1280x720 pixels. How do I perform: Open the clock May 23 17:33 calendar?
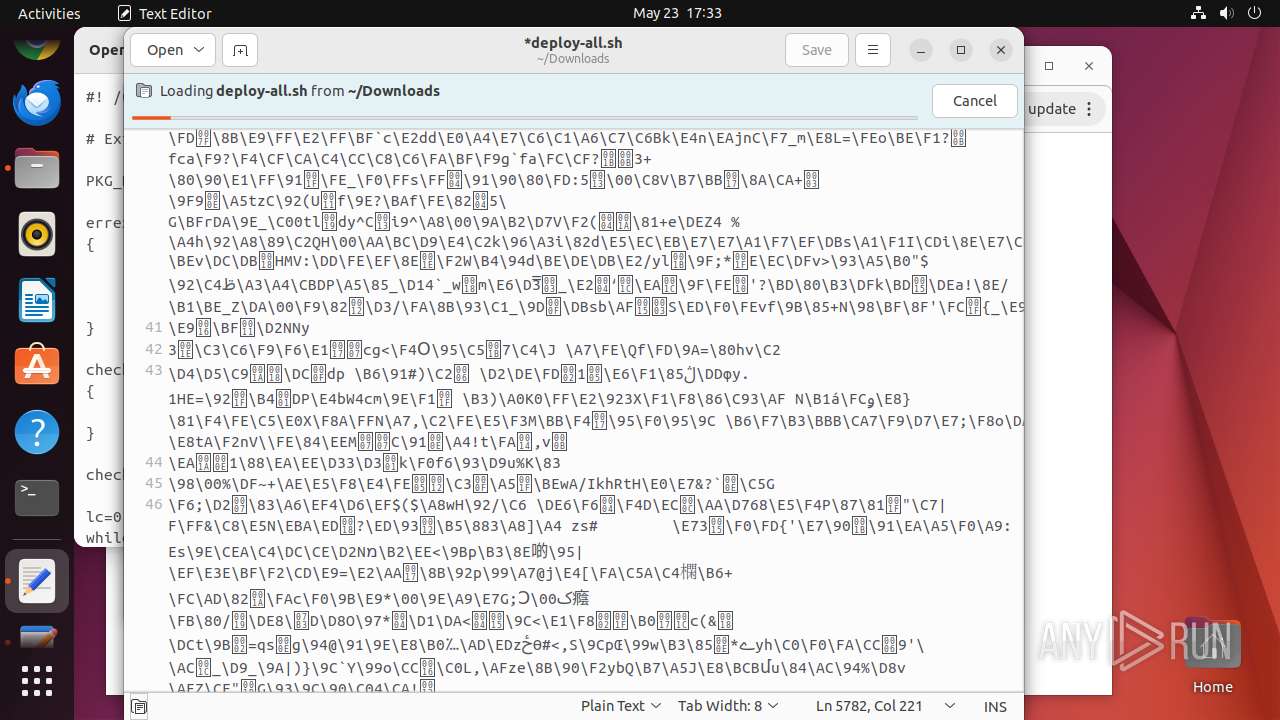click(677, 13)
